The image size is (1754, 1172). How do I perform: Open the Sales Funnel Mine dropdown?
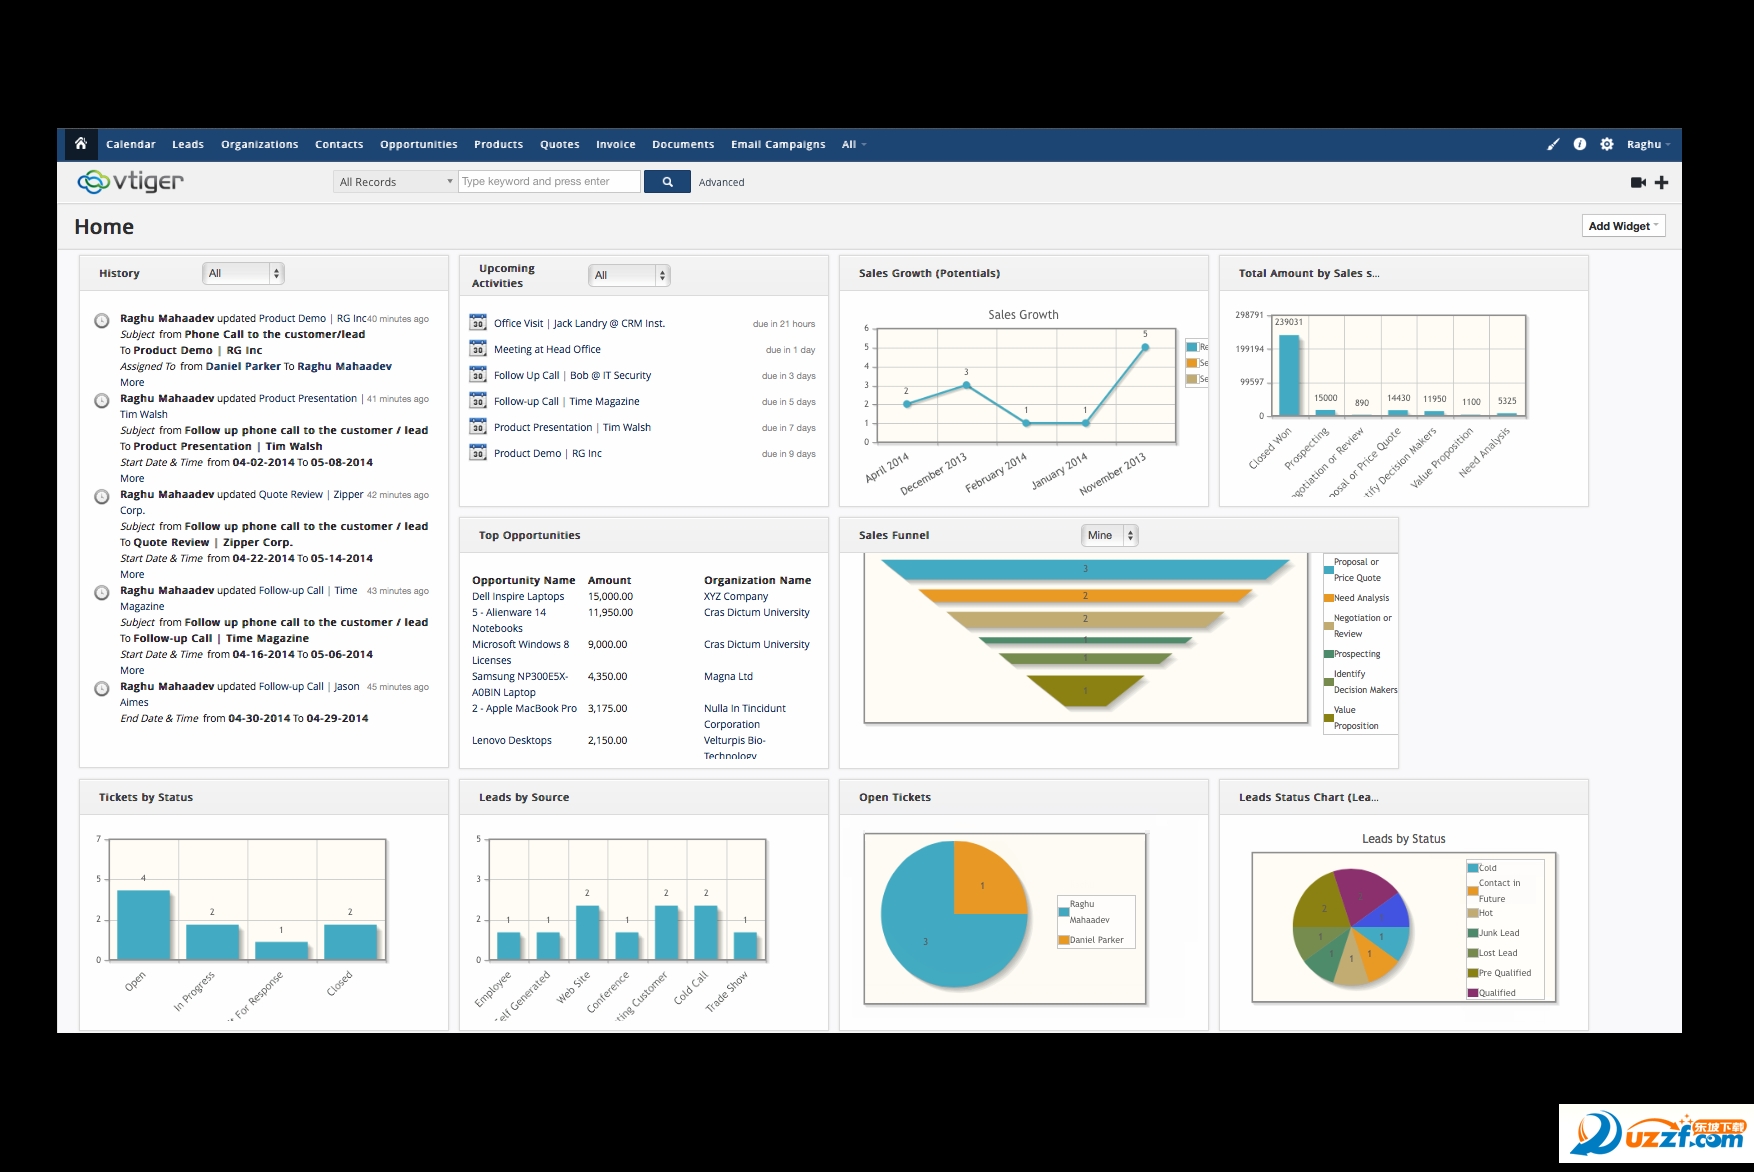click(1110, 535)
